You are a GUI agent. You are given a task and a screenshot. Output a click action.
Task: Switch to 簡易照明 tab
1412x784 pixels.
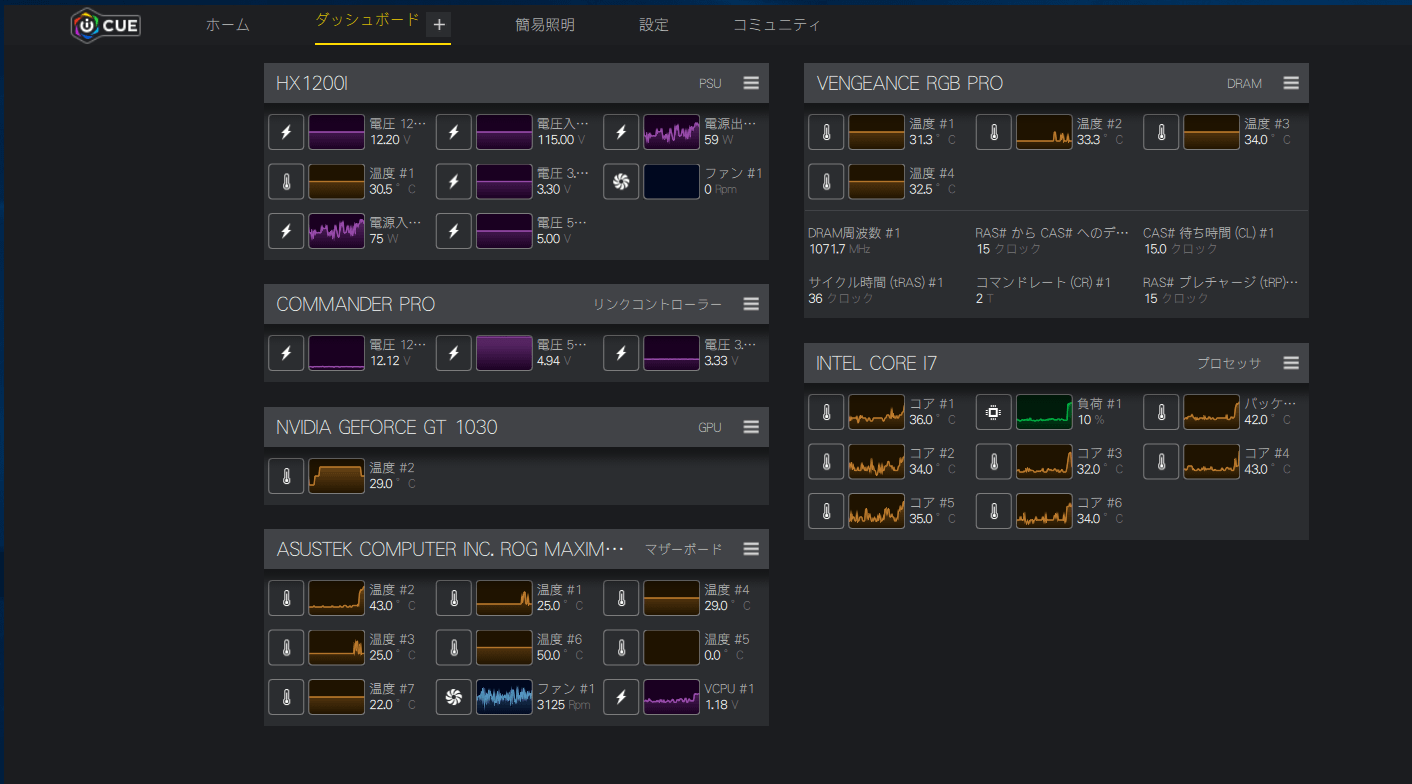545,25
